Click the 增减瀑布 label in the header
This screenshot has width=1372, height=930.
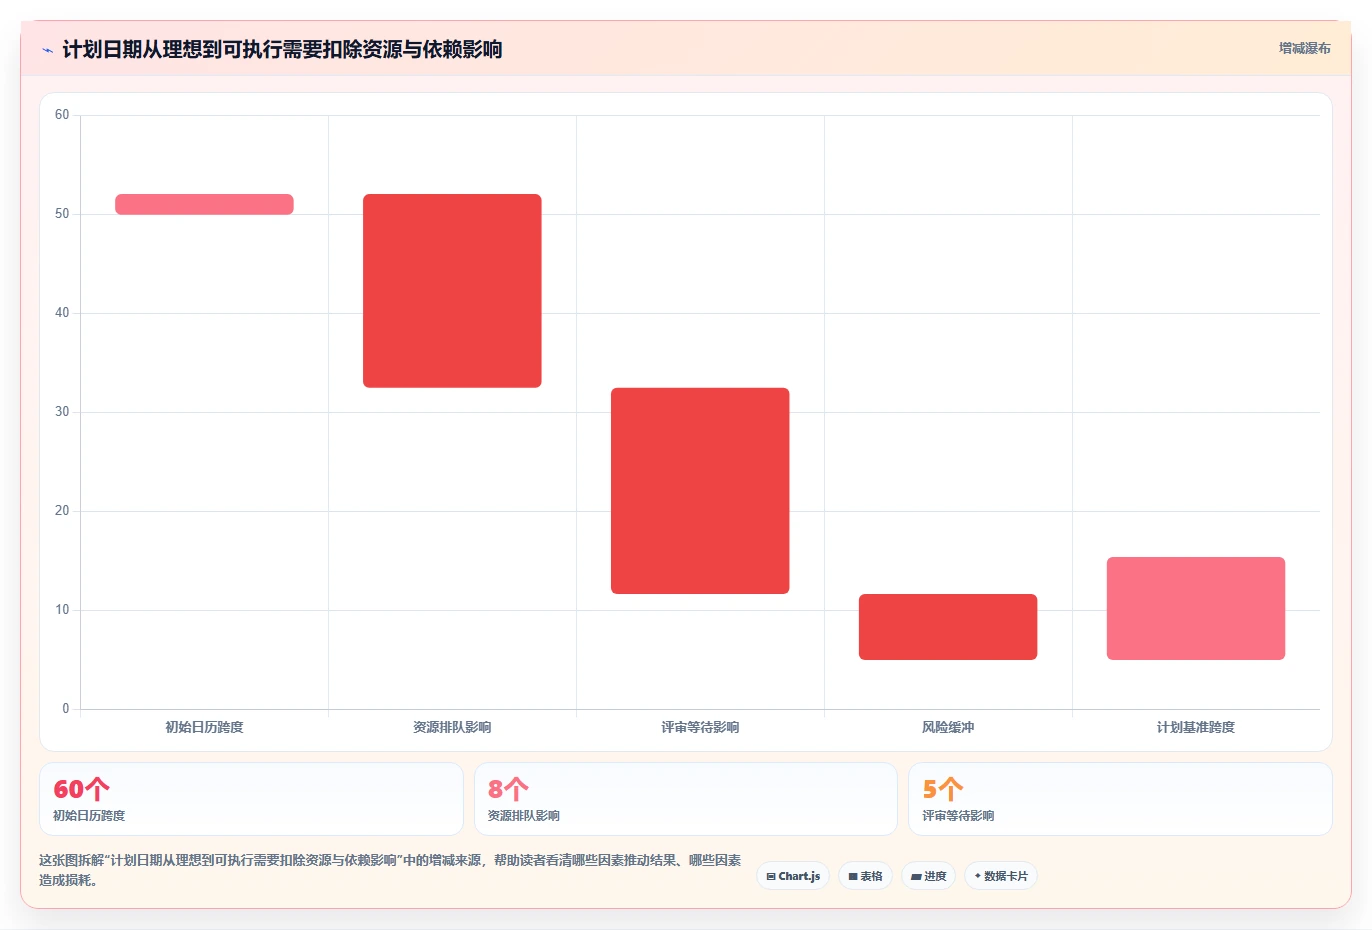coord(1304,48)
